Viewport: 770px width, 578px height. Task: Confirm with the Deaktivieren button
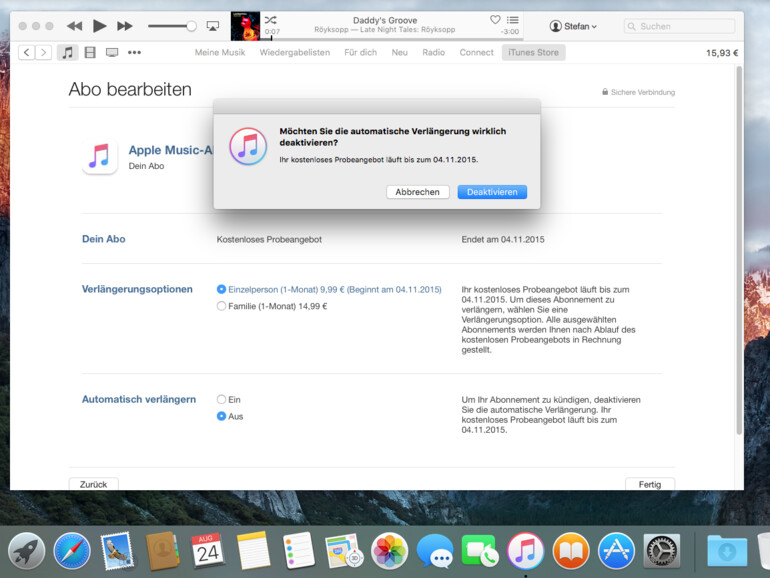492,192
